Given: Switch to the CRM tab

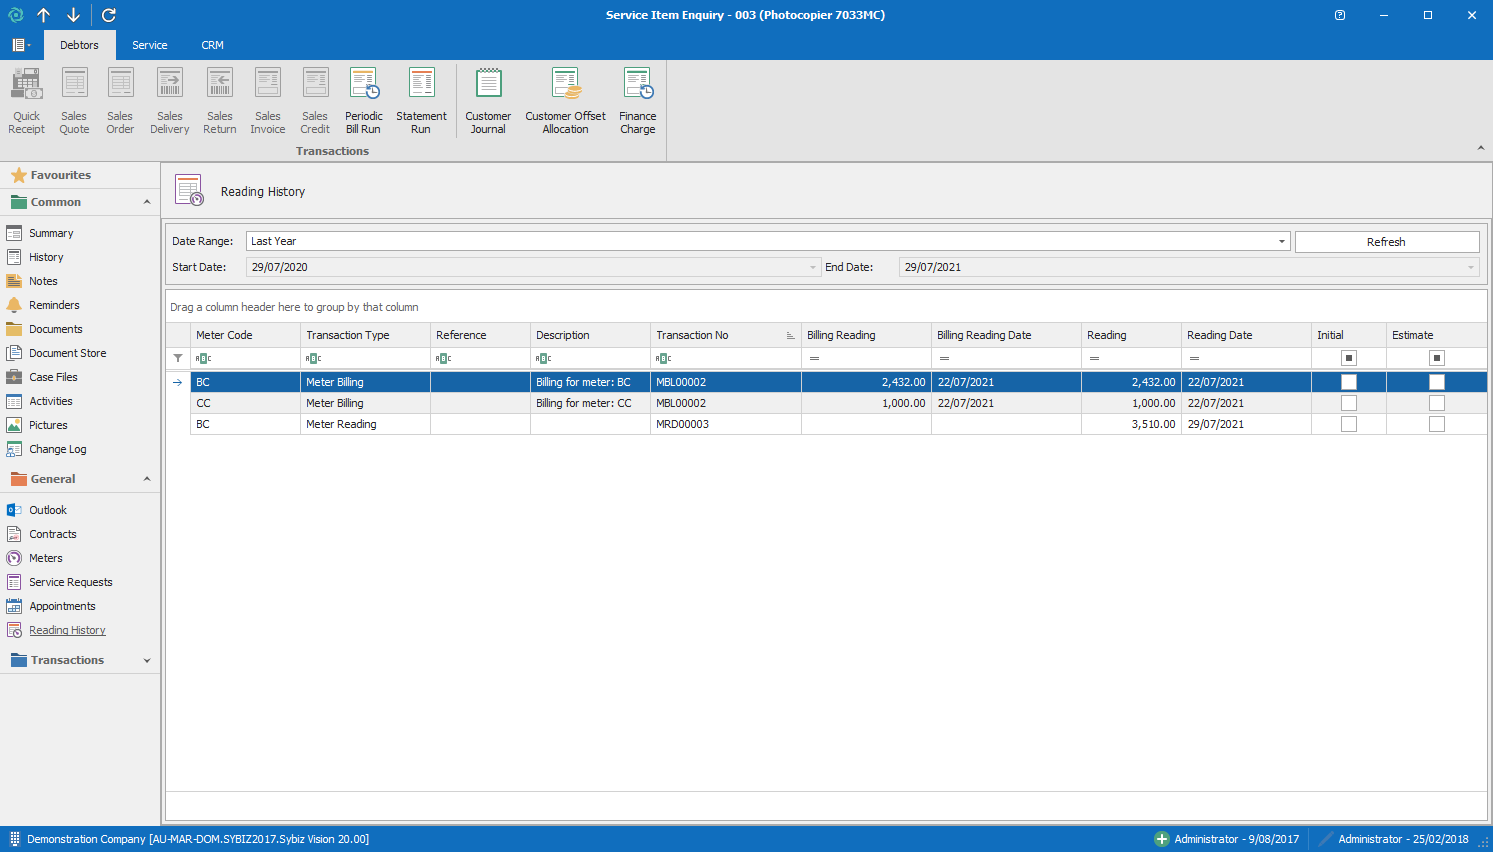Looking at the screenshot, I should tap(212, 45).
